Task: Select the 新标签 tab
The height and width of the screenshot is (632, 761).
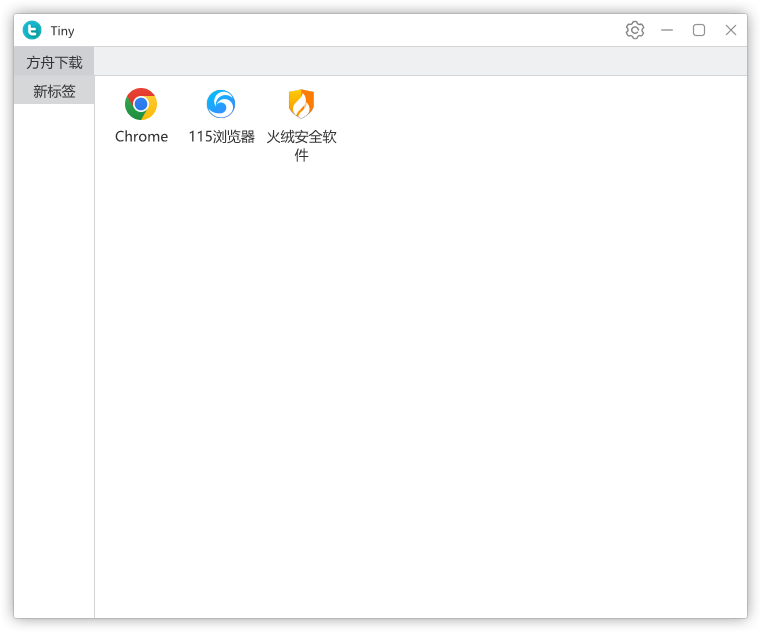Action: [x=54, y=91]
